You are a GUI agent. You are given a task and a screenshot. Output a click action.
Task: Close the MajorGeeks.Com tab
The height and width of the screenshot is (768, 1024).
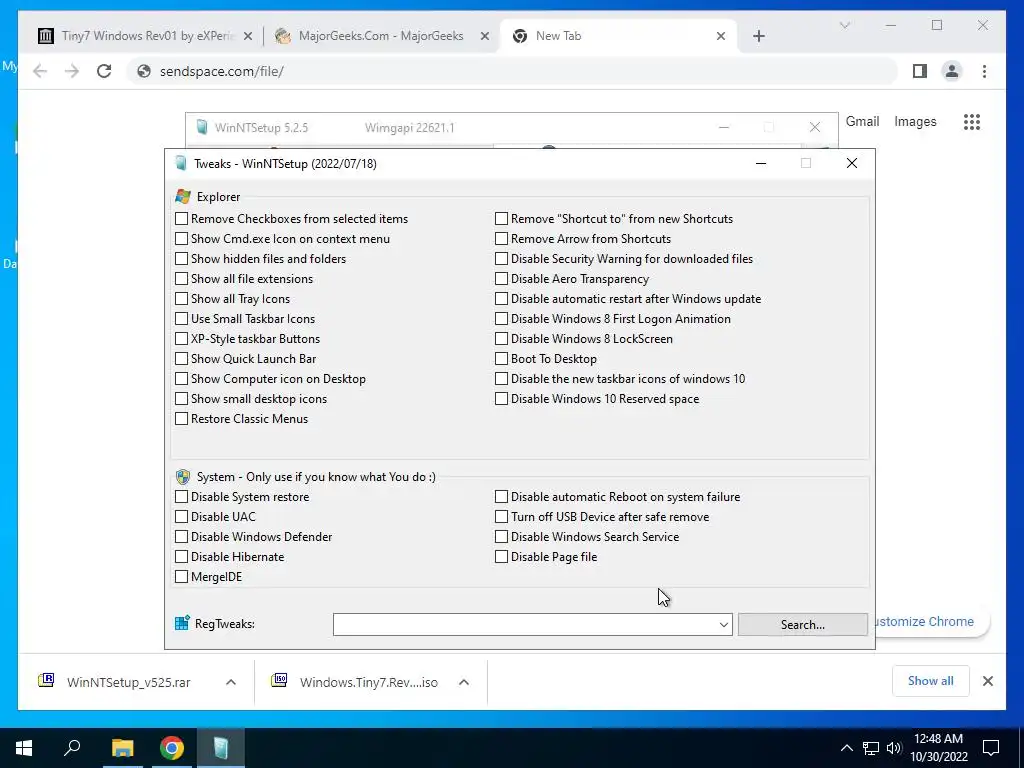(485, 37)
